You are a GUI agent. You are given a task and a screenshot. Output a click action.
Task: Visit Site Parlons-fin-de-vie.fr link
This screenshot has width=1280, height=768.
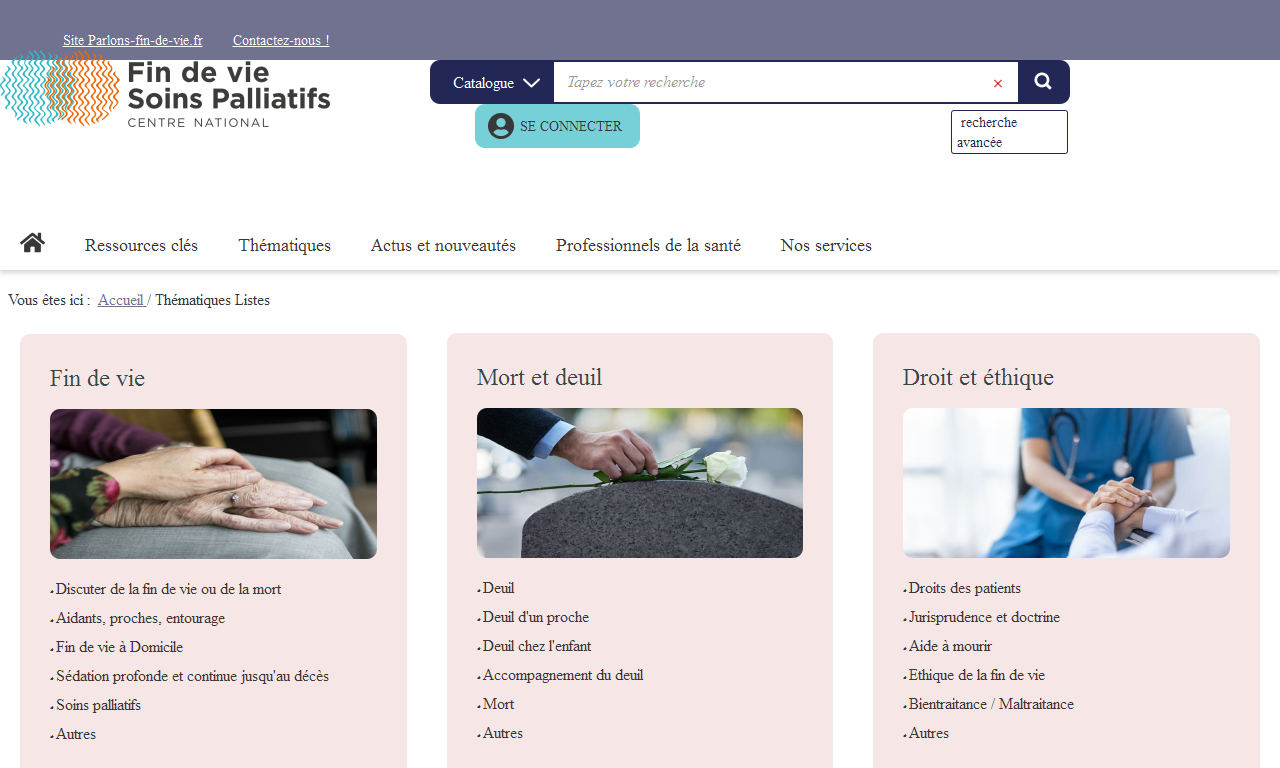pyautogui.click(x=133, y=40)
